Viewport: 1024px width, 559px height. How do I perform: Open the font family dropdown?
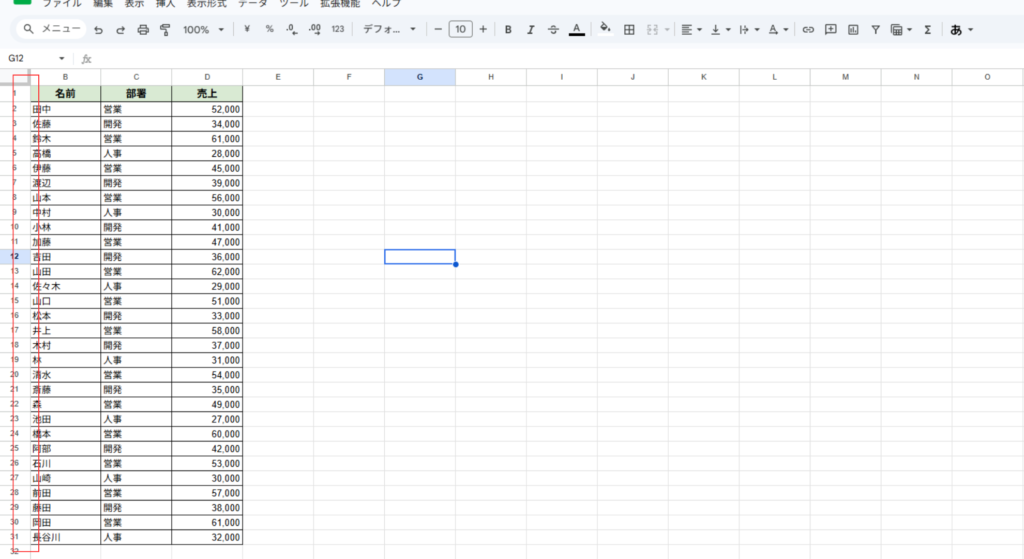tap(389, 30)
